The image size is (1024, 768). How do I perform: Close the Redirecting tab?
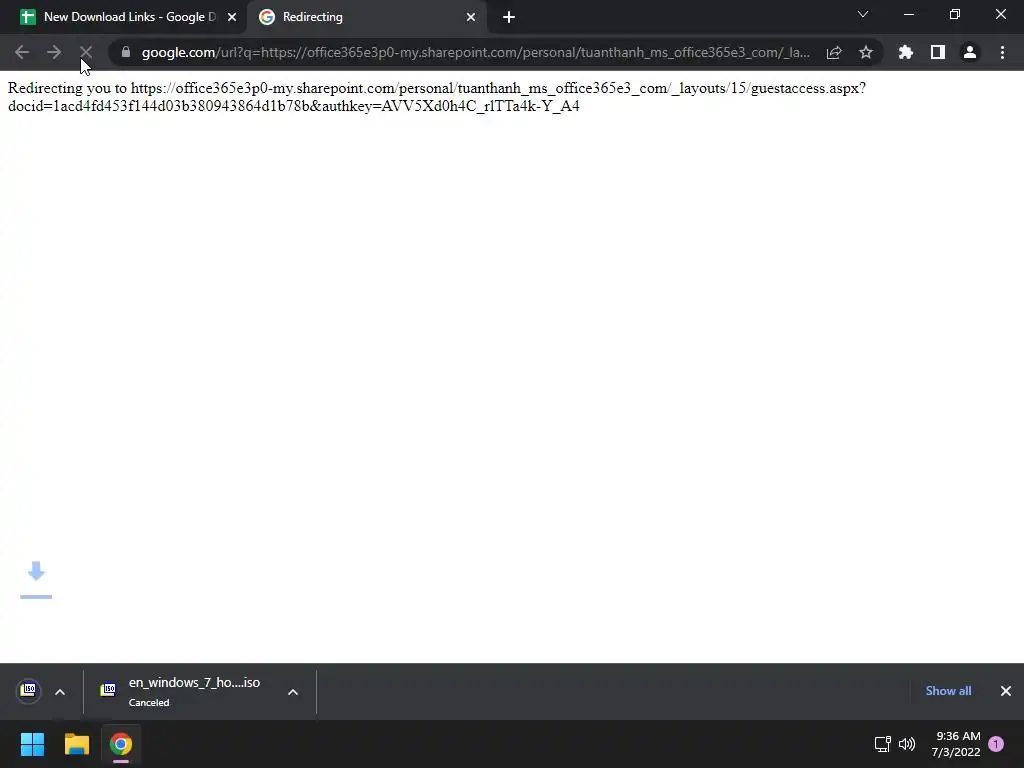(x=471, y=17)
